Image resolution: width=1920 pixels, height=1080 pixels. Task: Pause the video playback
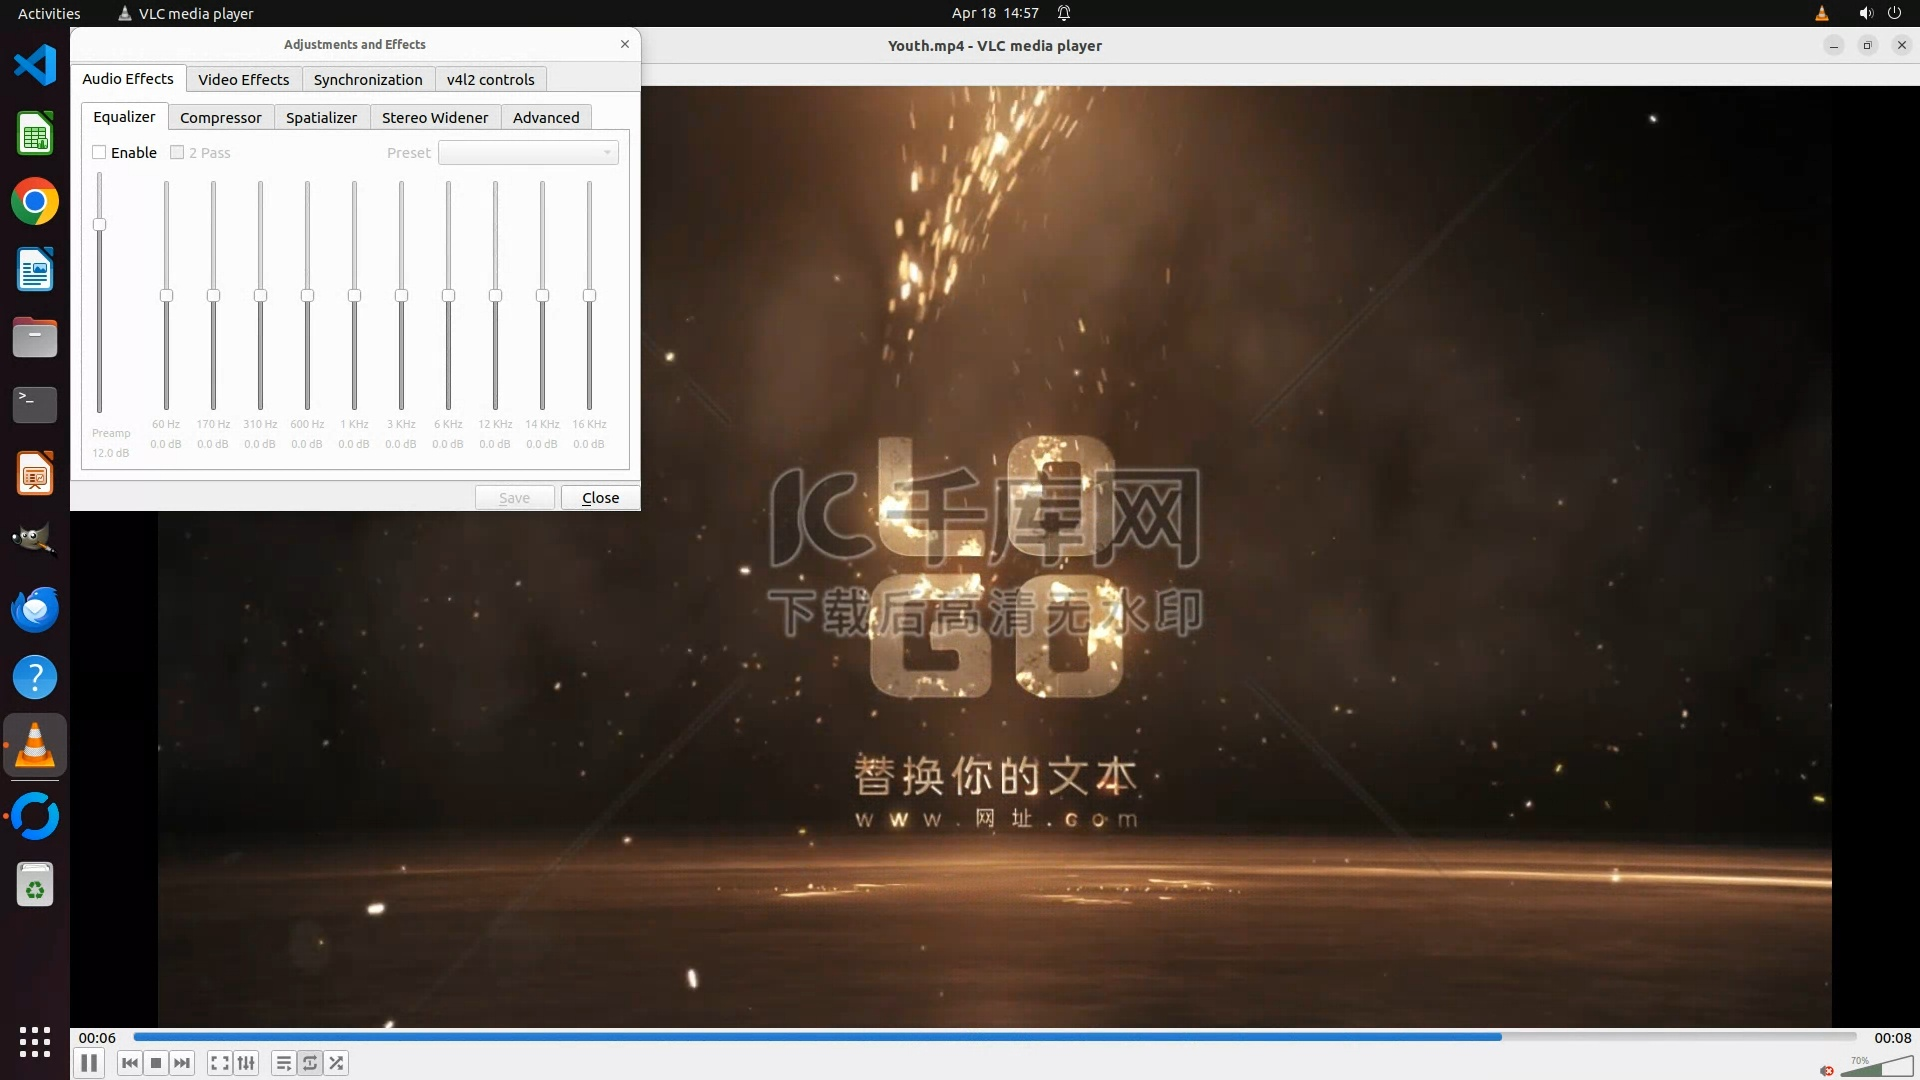(x=89, y=1063)
